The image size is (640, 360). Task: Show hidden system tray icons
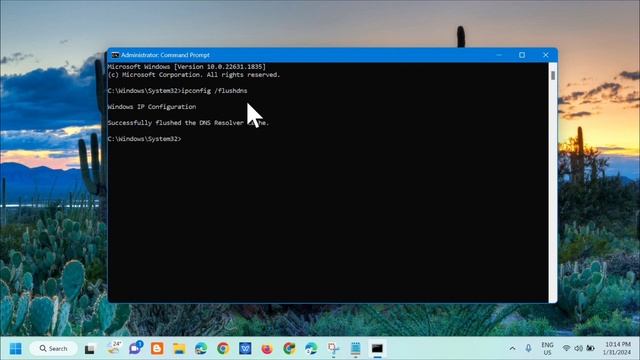[512, 349]
